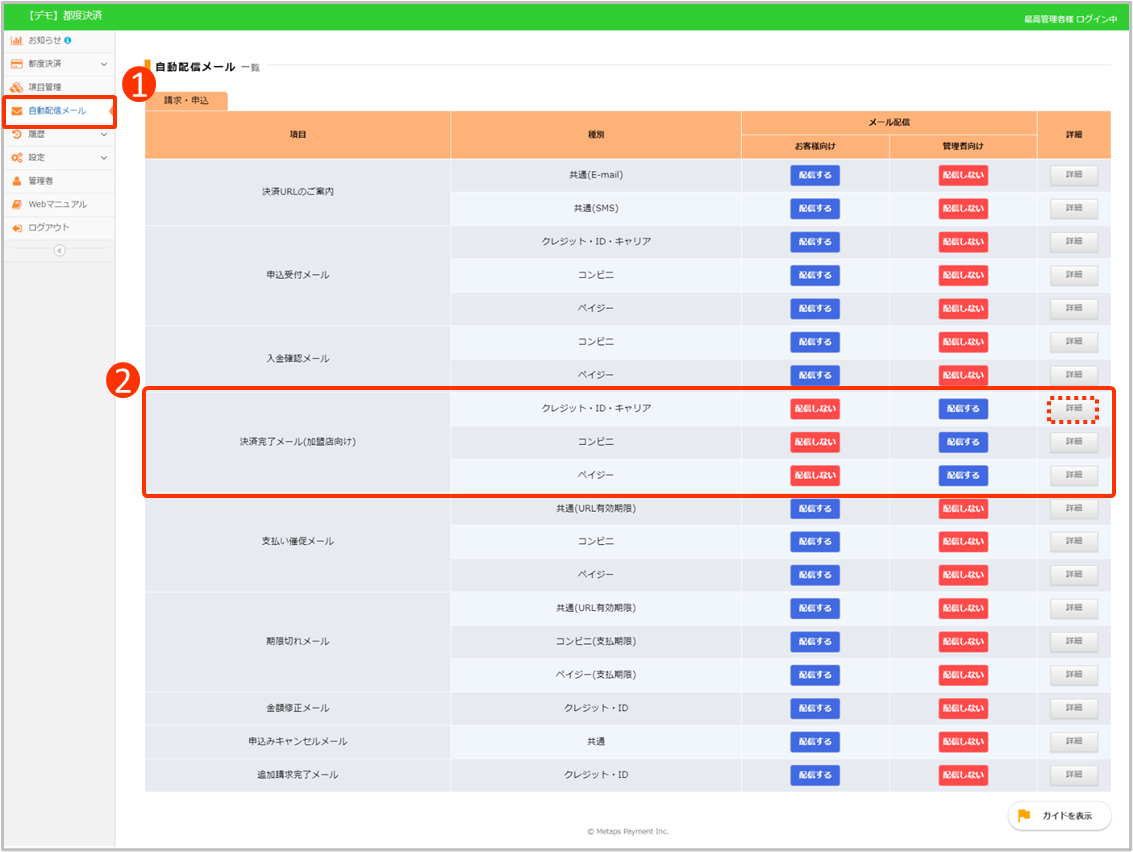Click the 項目管理 coins icon in sidebar
The height and width of the screenshot is (852, 1133).
16,87
